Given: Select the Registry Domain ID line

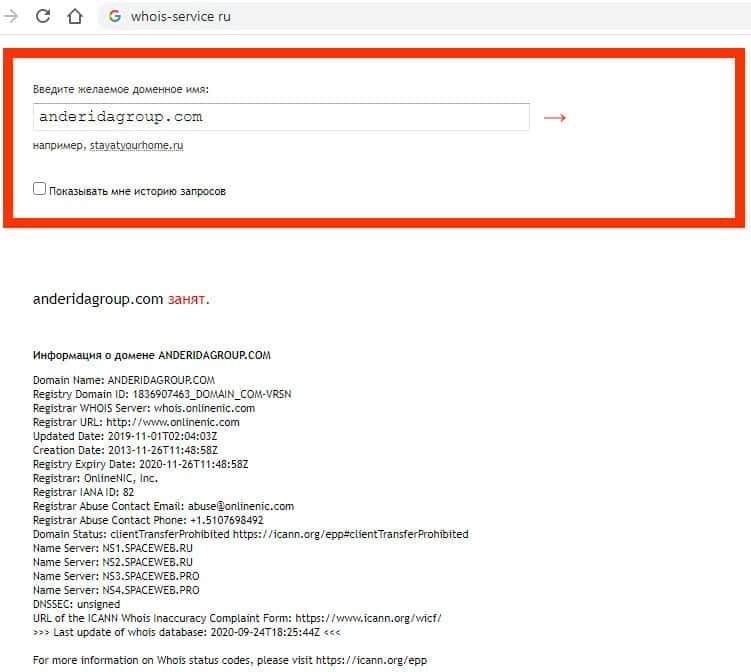Looking at the screenshot, I should 162,394.
